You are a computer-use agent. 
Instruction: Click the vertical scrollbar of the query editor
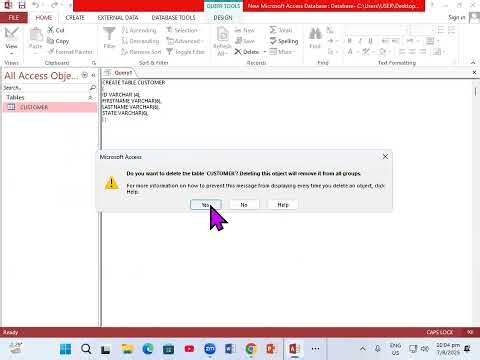[x=475, y=203]
